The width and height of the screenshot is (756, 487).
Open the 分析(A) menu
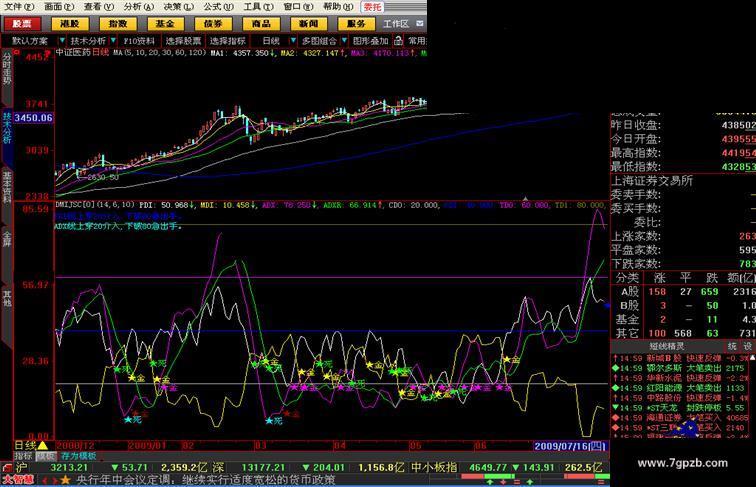[139, 6]
